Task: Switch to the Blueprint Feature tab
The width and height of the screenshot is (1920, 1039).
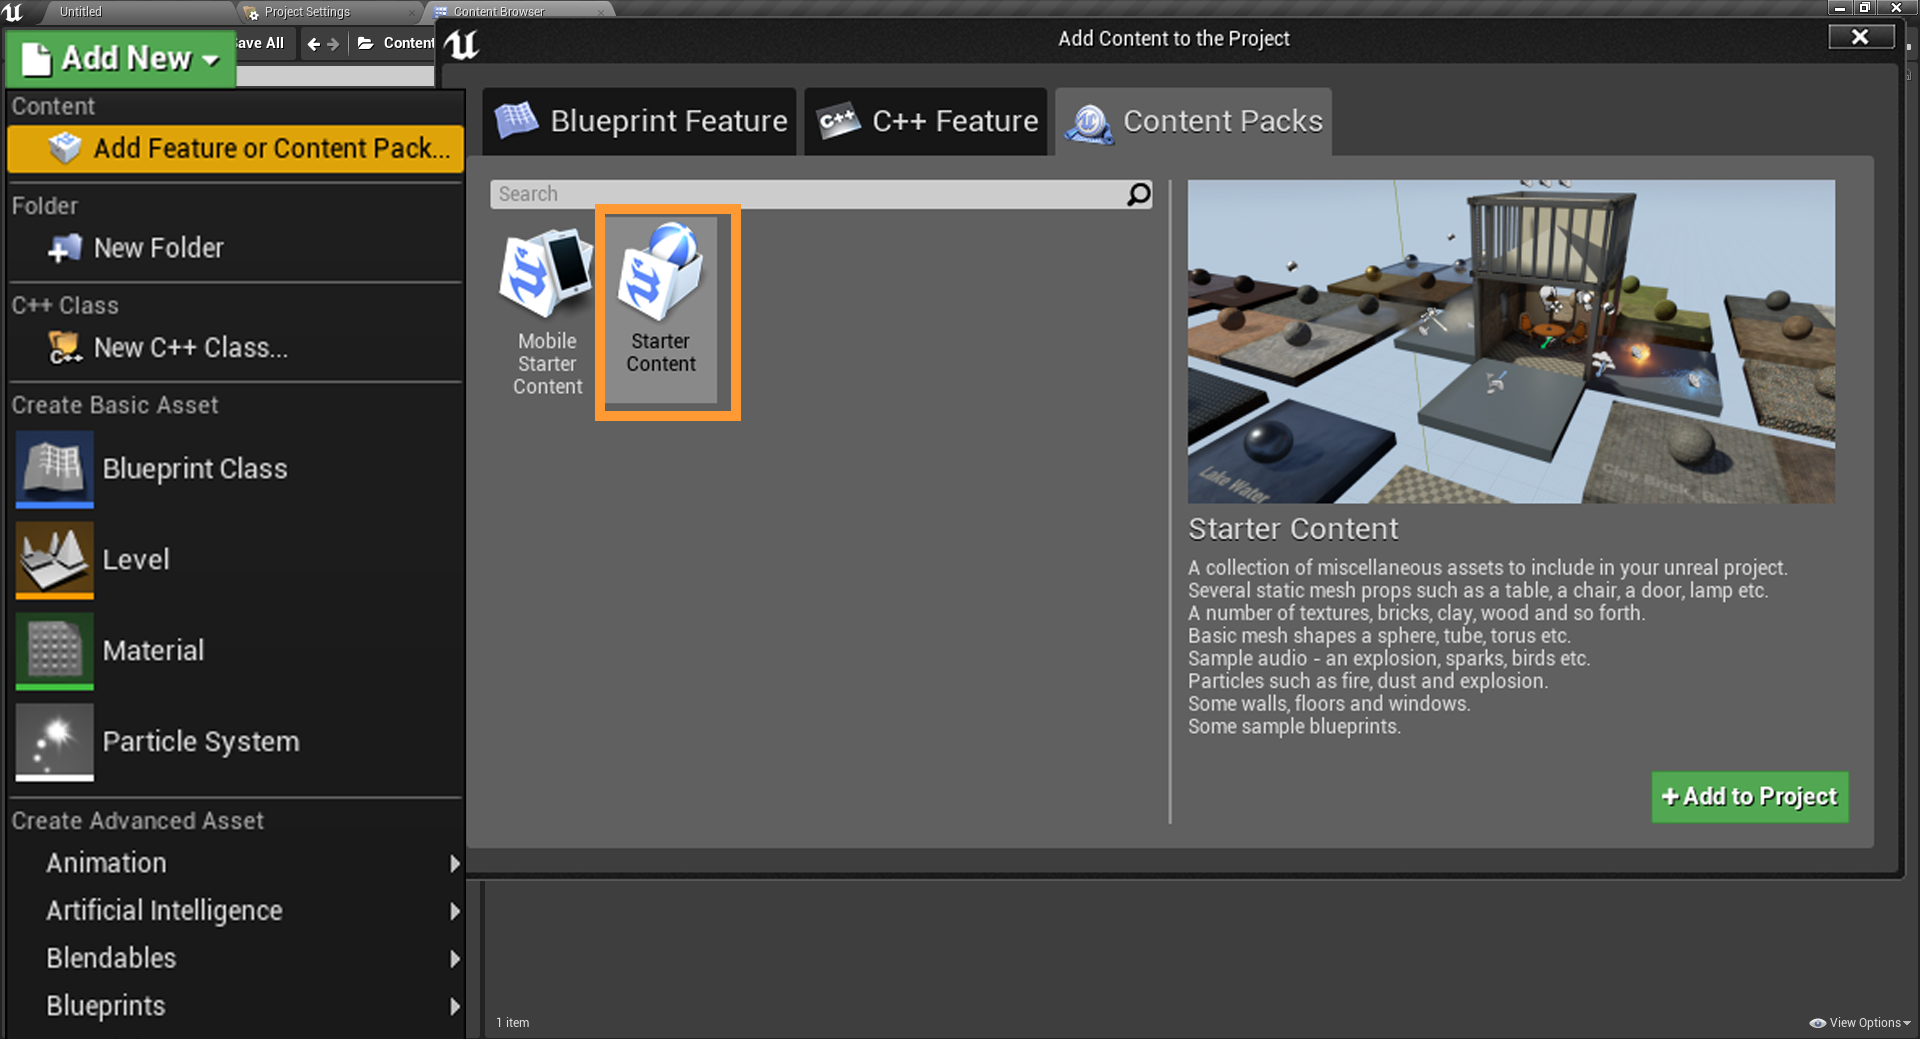Action: tap(640, 122)
